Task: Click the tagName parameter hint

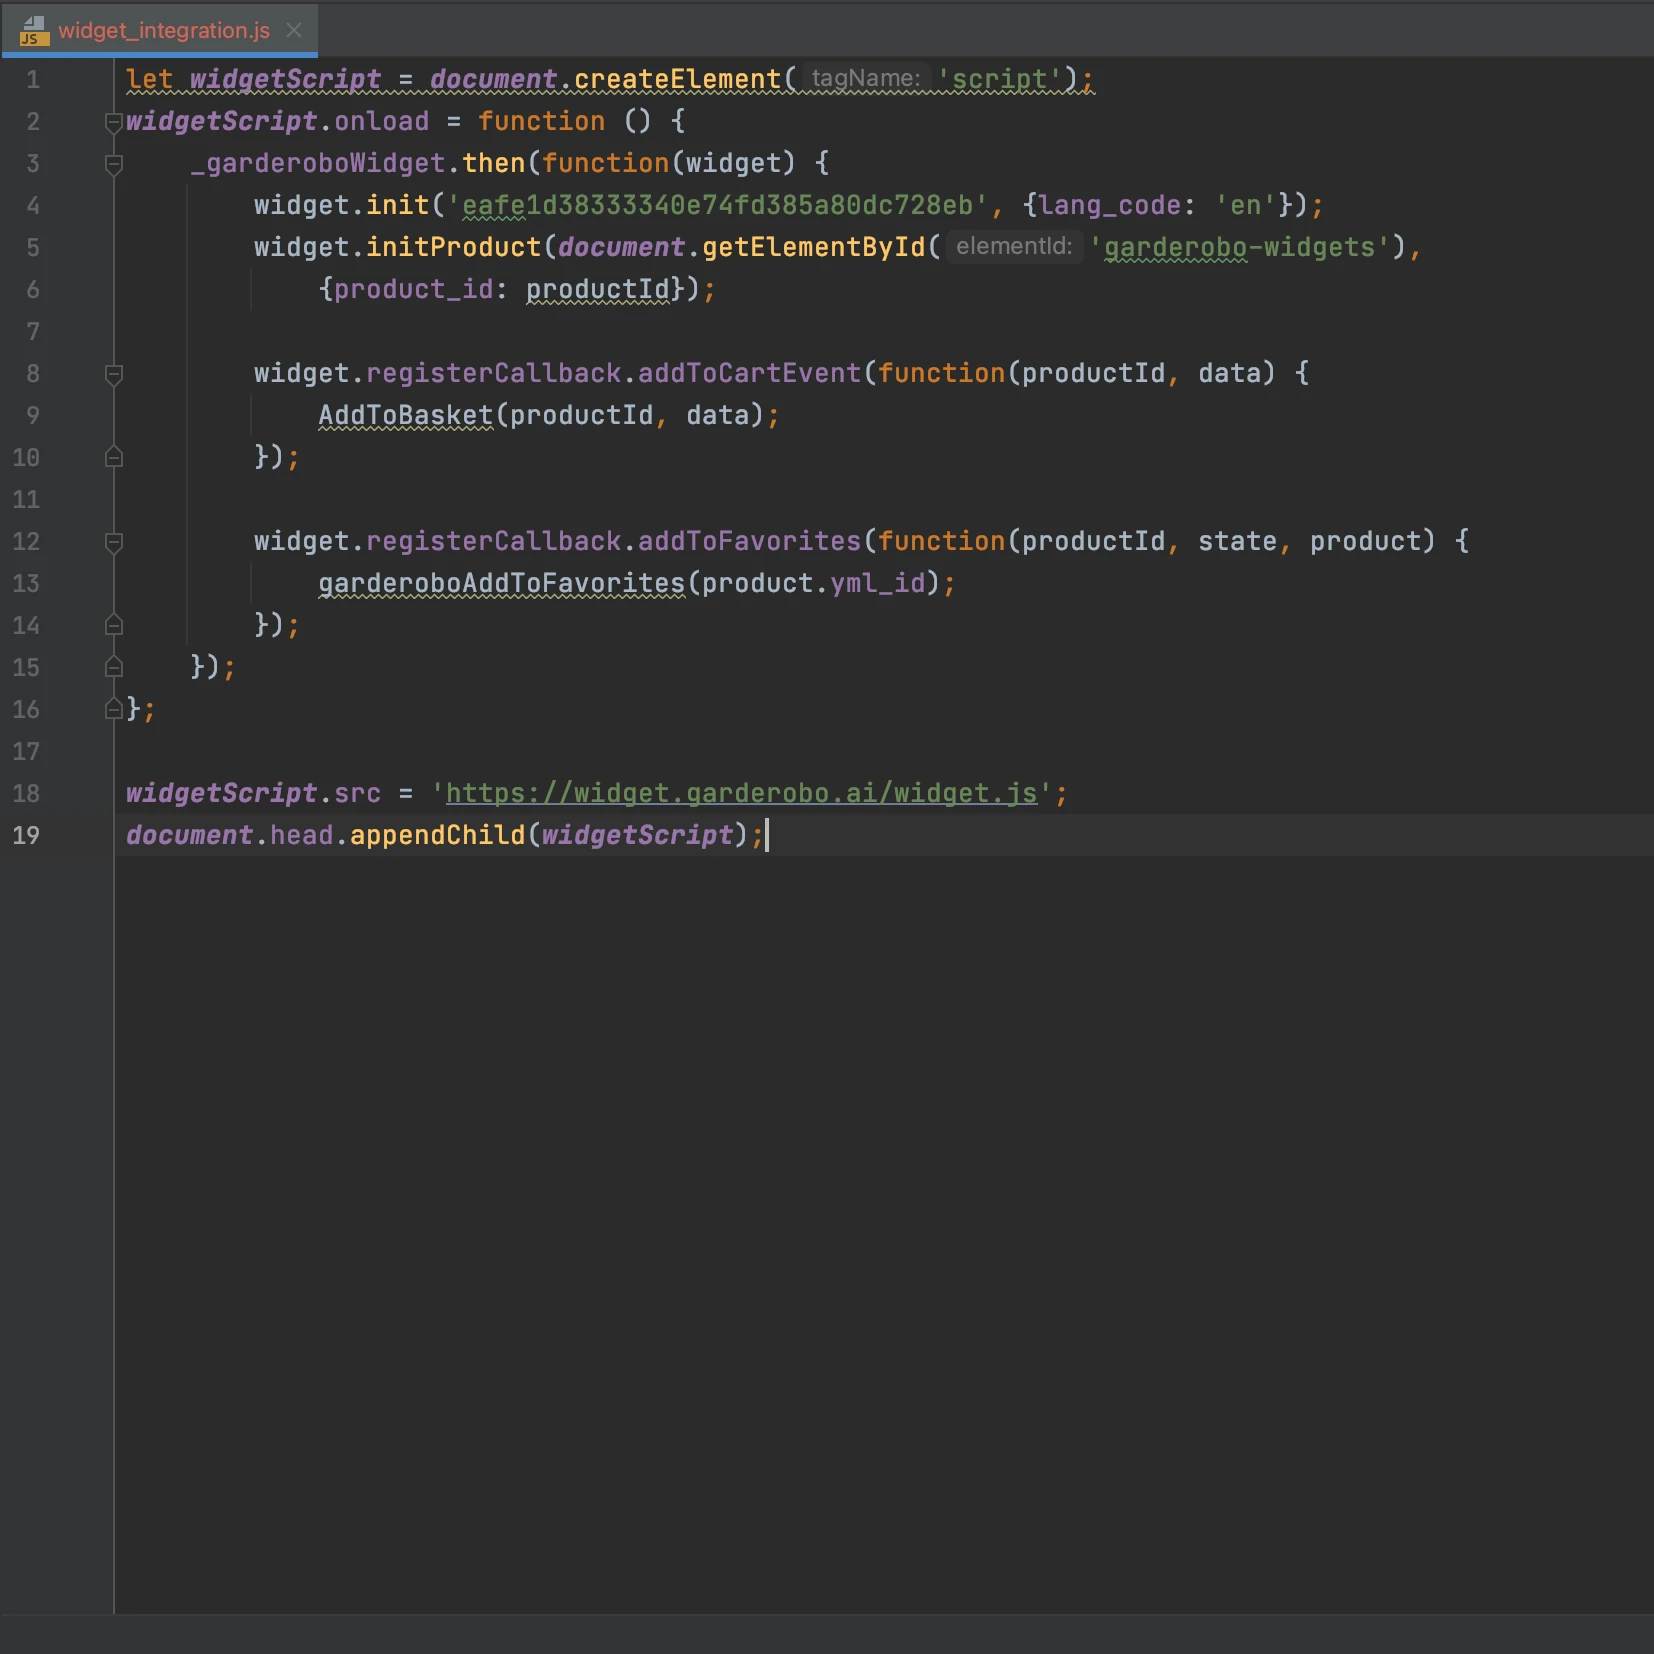Action: point(866,78)
